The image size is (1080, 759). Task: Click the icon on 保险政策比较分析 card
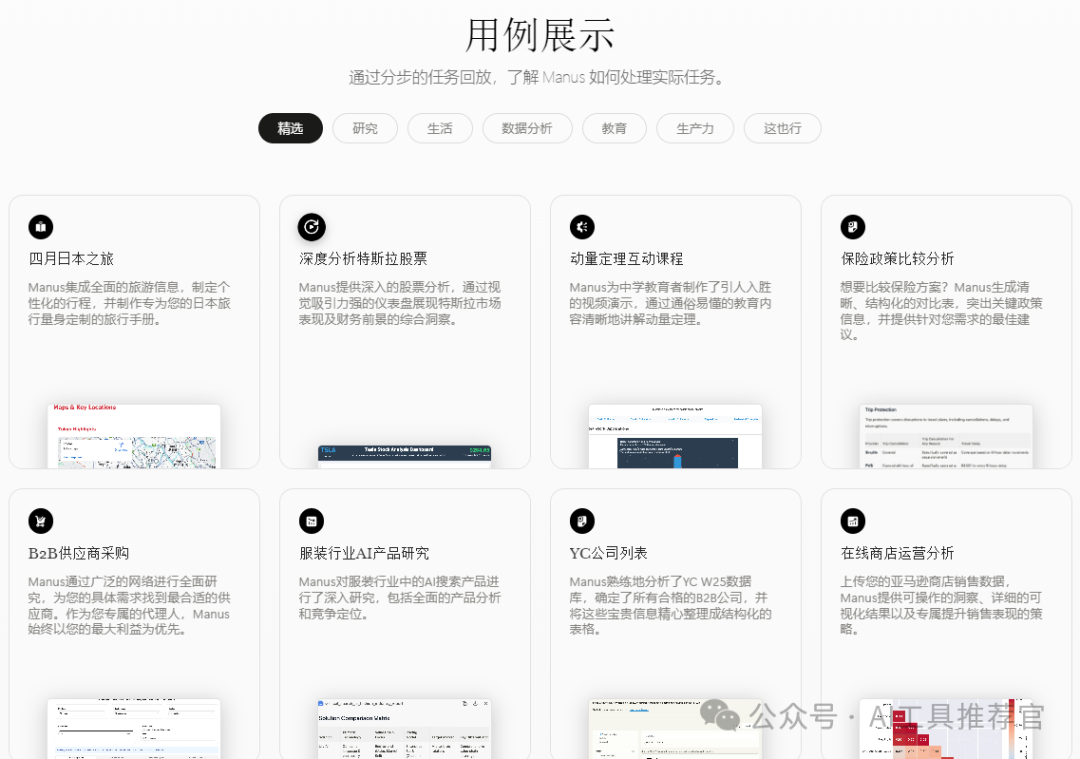[853, 227]
